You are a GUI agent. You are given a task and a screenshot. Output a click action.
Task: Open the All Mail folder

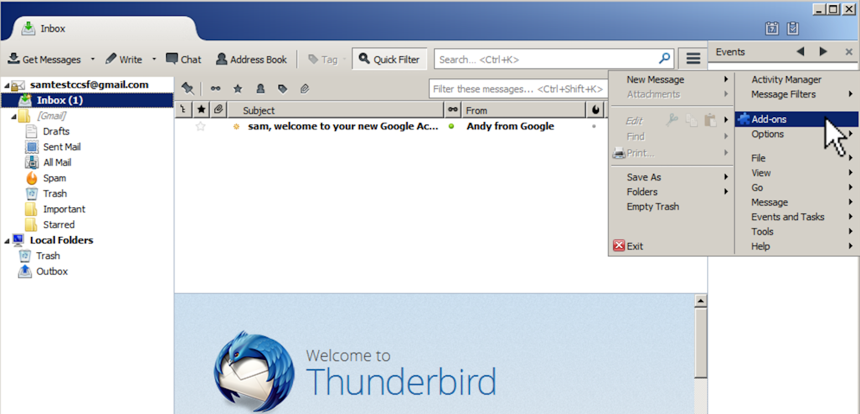point(57,162)
